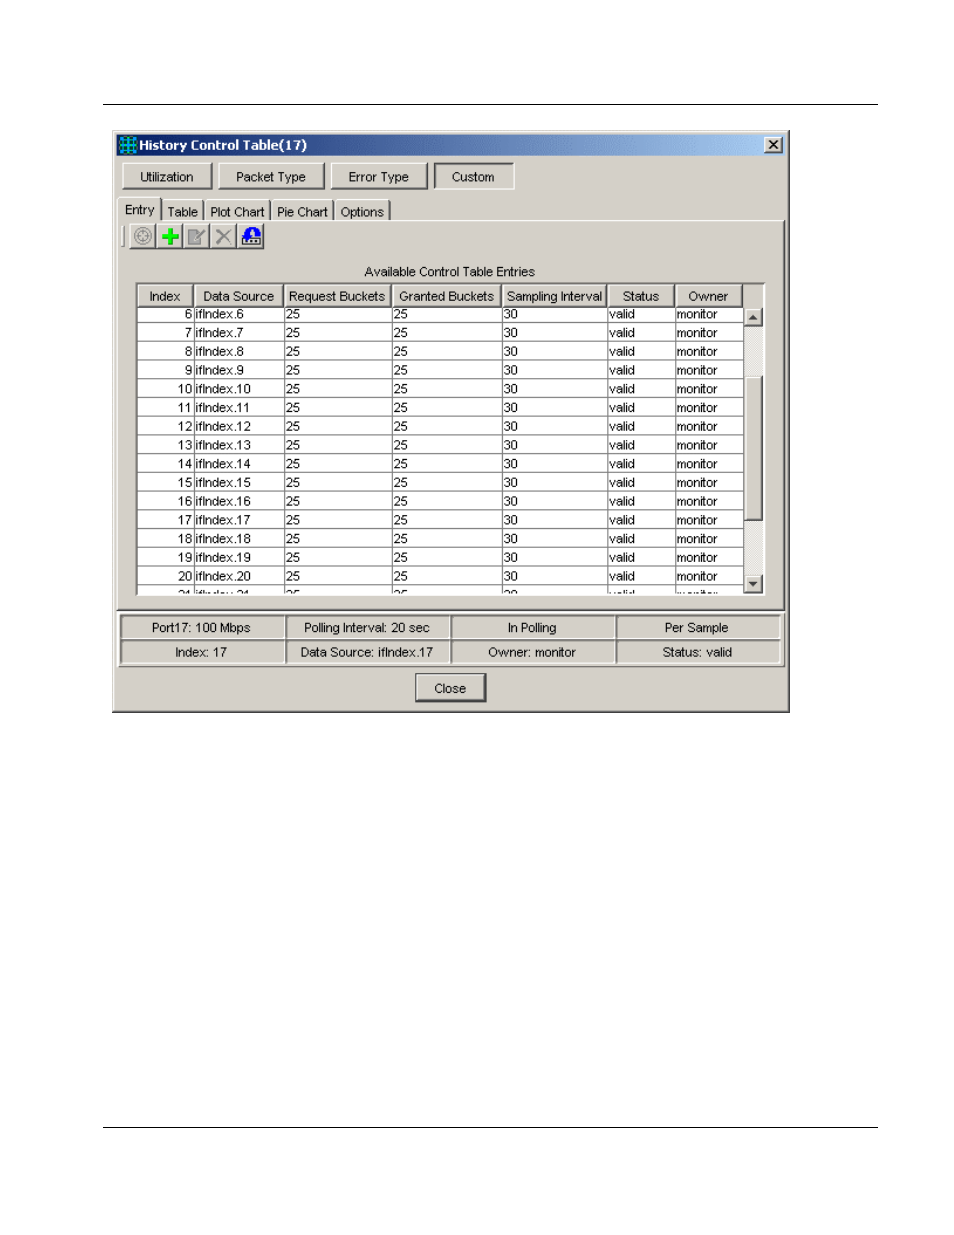
Task: Sort by Request Buckets column header
Action: click(337, 296)
